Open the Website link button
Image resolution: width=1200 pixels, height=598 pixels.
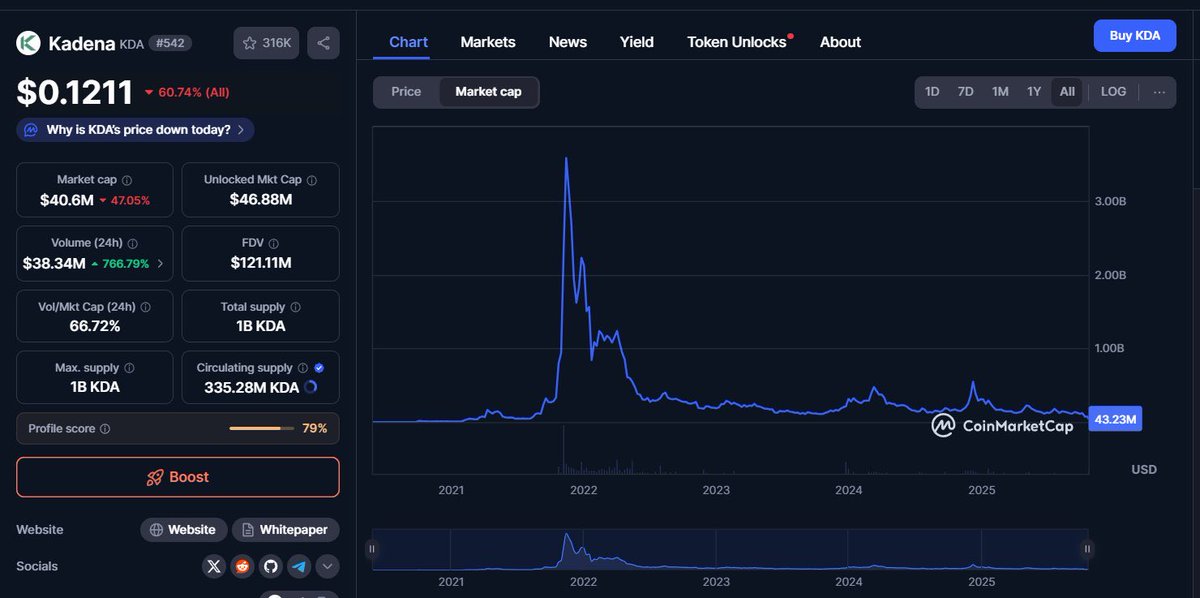coord(183,530)
